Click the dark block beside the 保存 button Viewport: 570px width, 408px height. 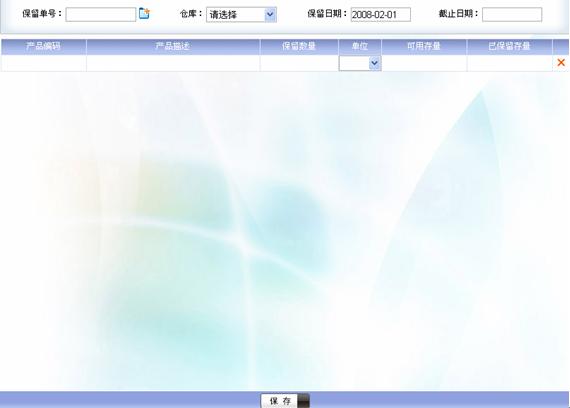click(304, 401)
